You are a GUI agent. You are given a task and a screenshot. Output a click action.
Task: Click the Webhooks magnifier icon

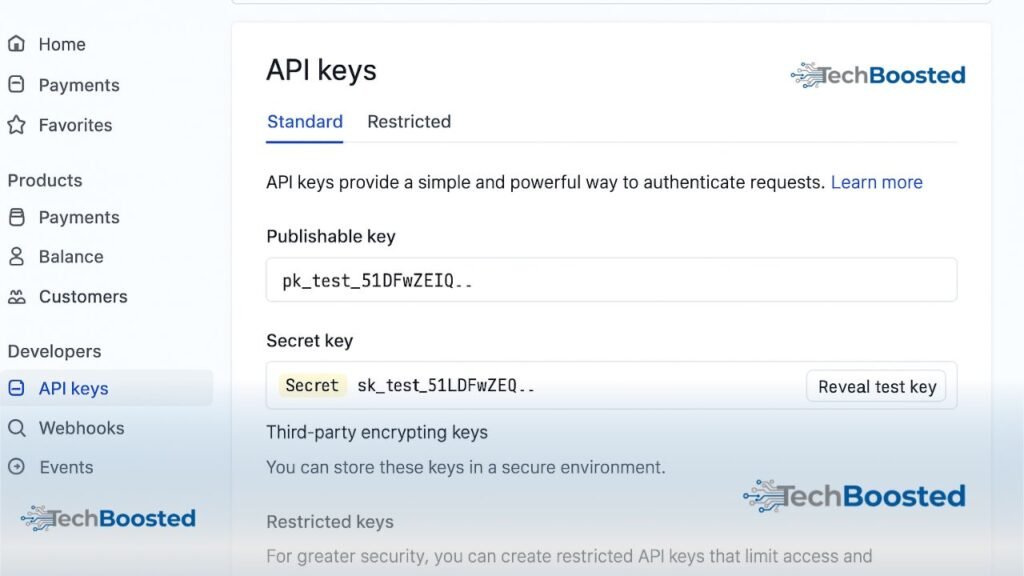coord(17,428)
